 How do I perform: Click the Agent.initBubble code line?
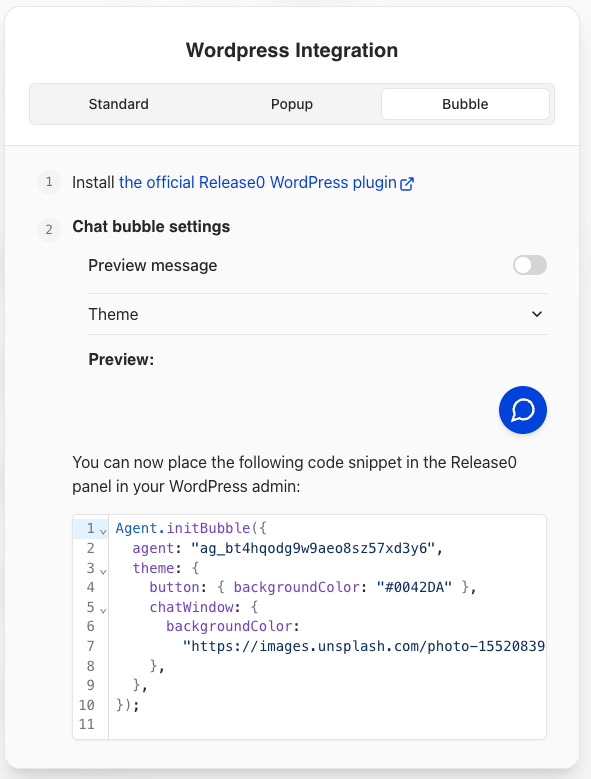point(191,528)
